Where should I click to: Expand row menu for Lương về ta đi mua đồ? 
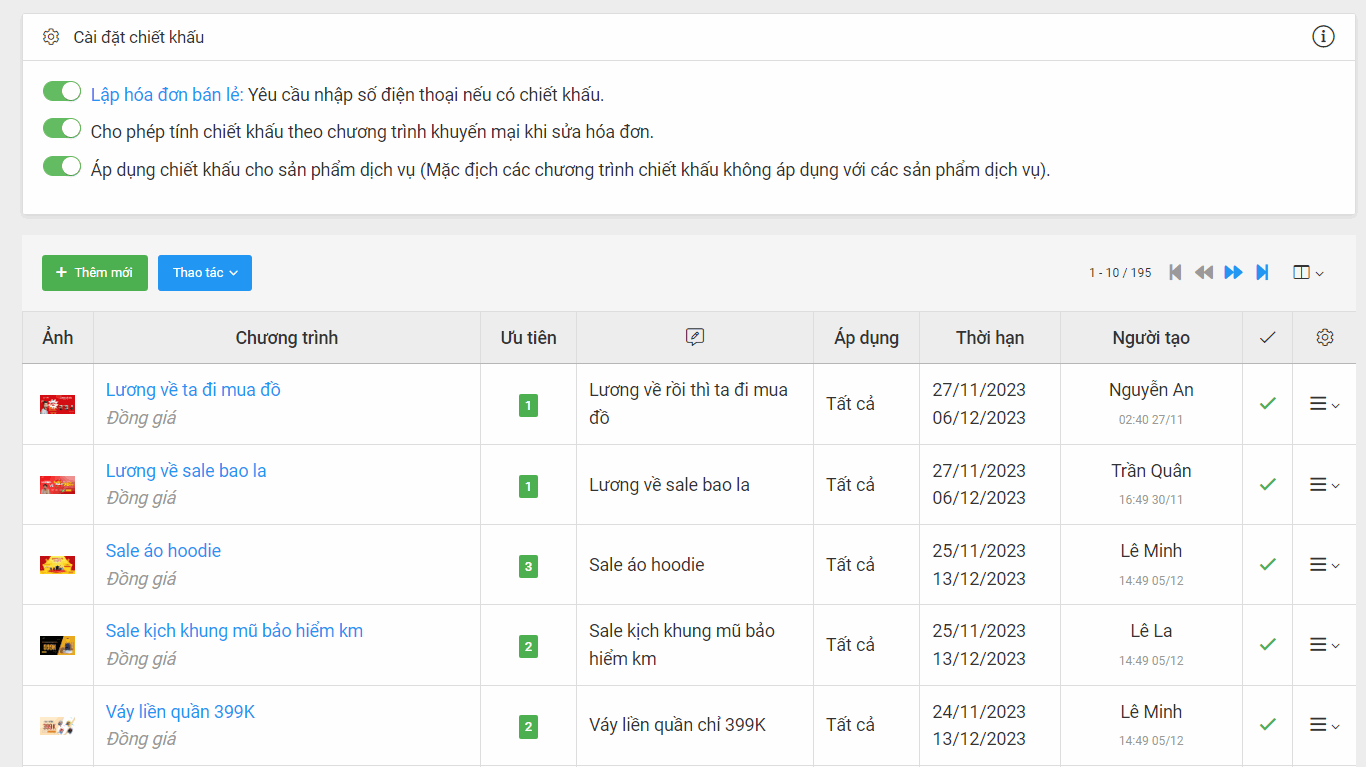1324,404
